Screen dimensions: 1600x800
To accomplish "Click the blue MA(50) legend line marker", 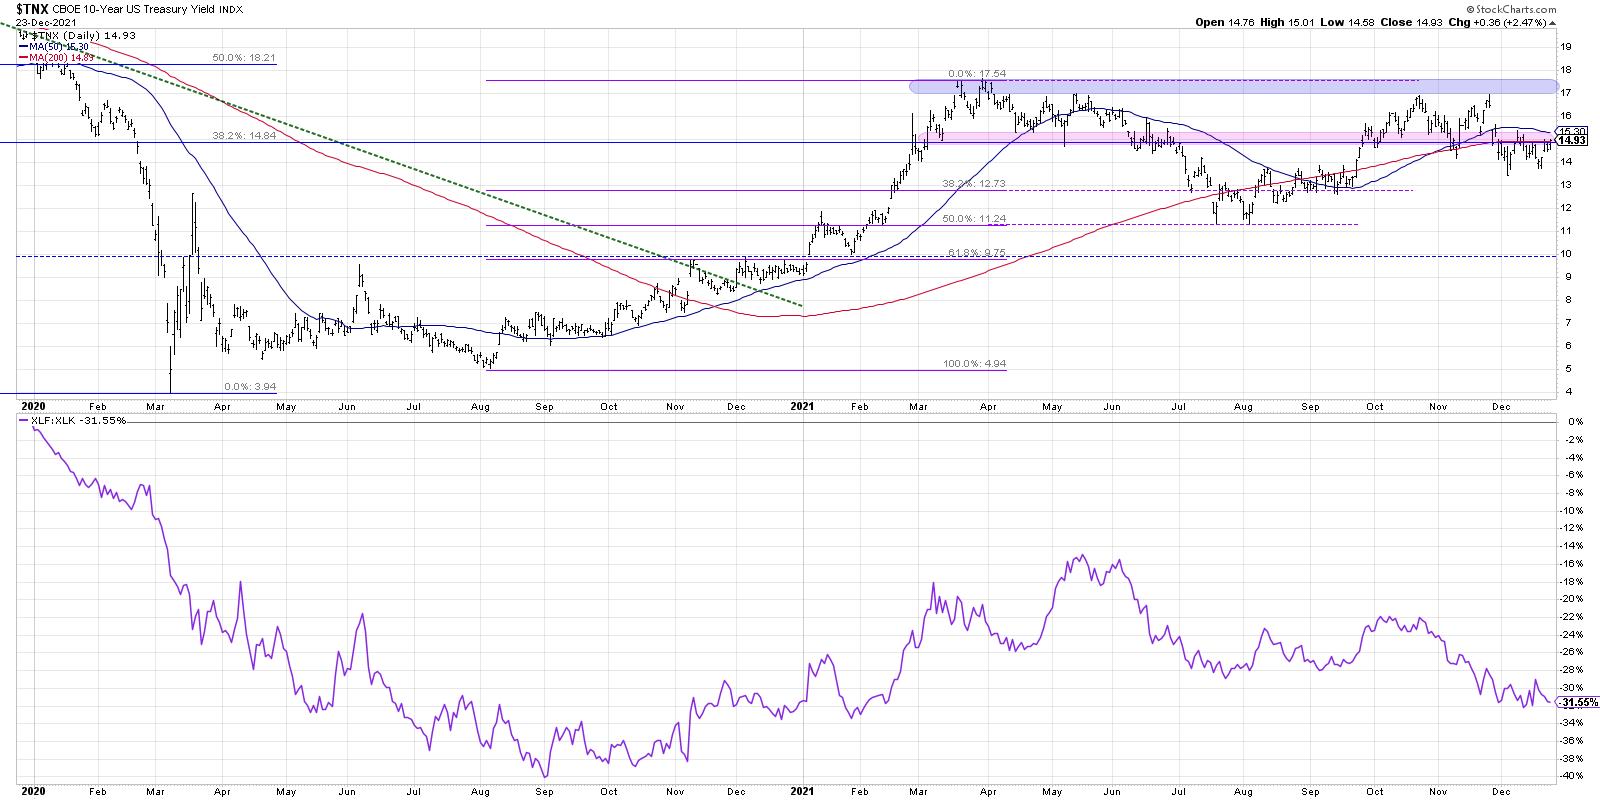I will (24, 46).
